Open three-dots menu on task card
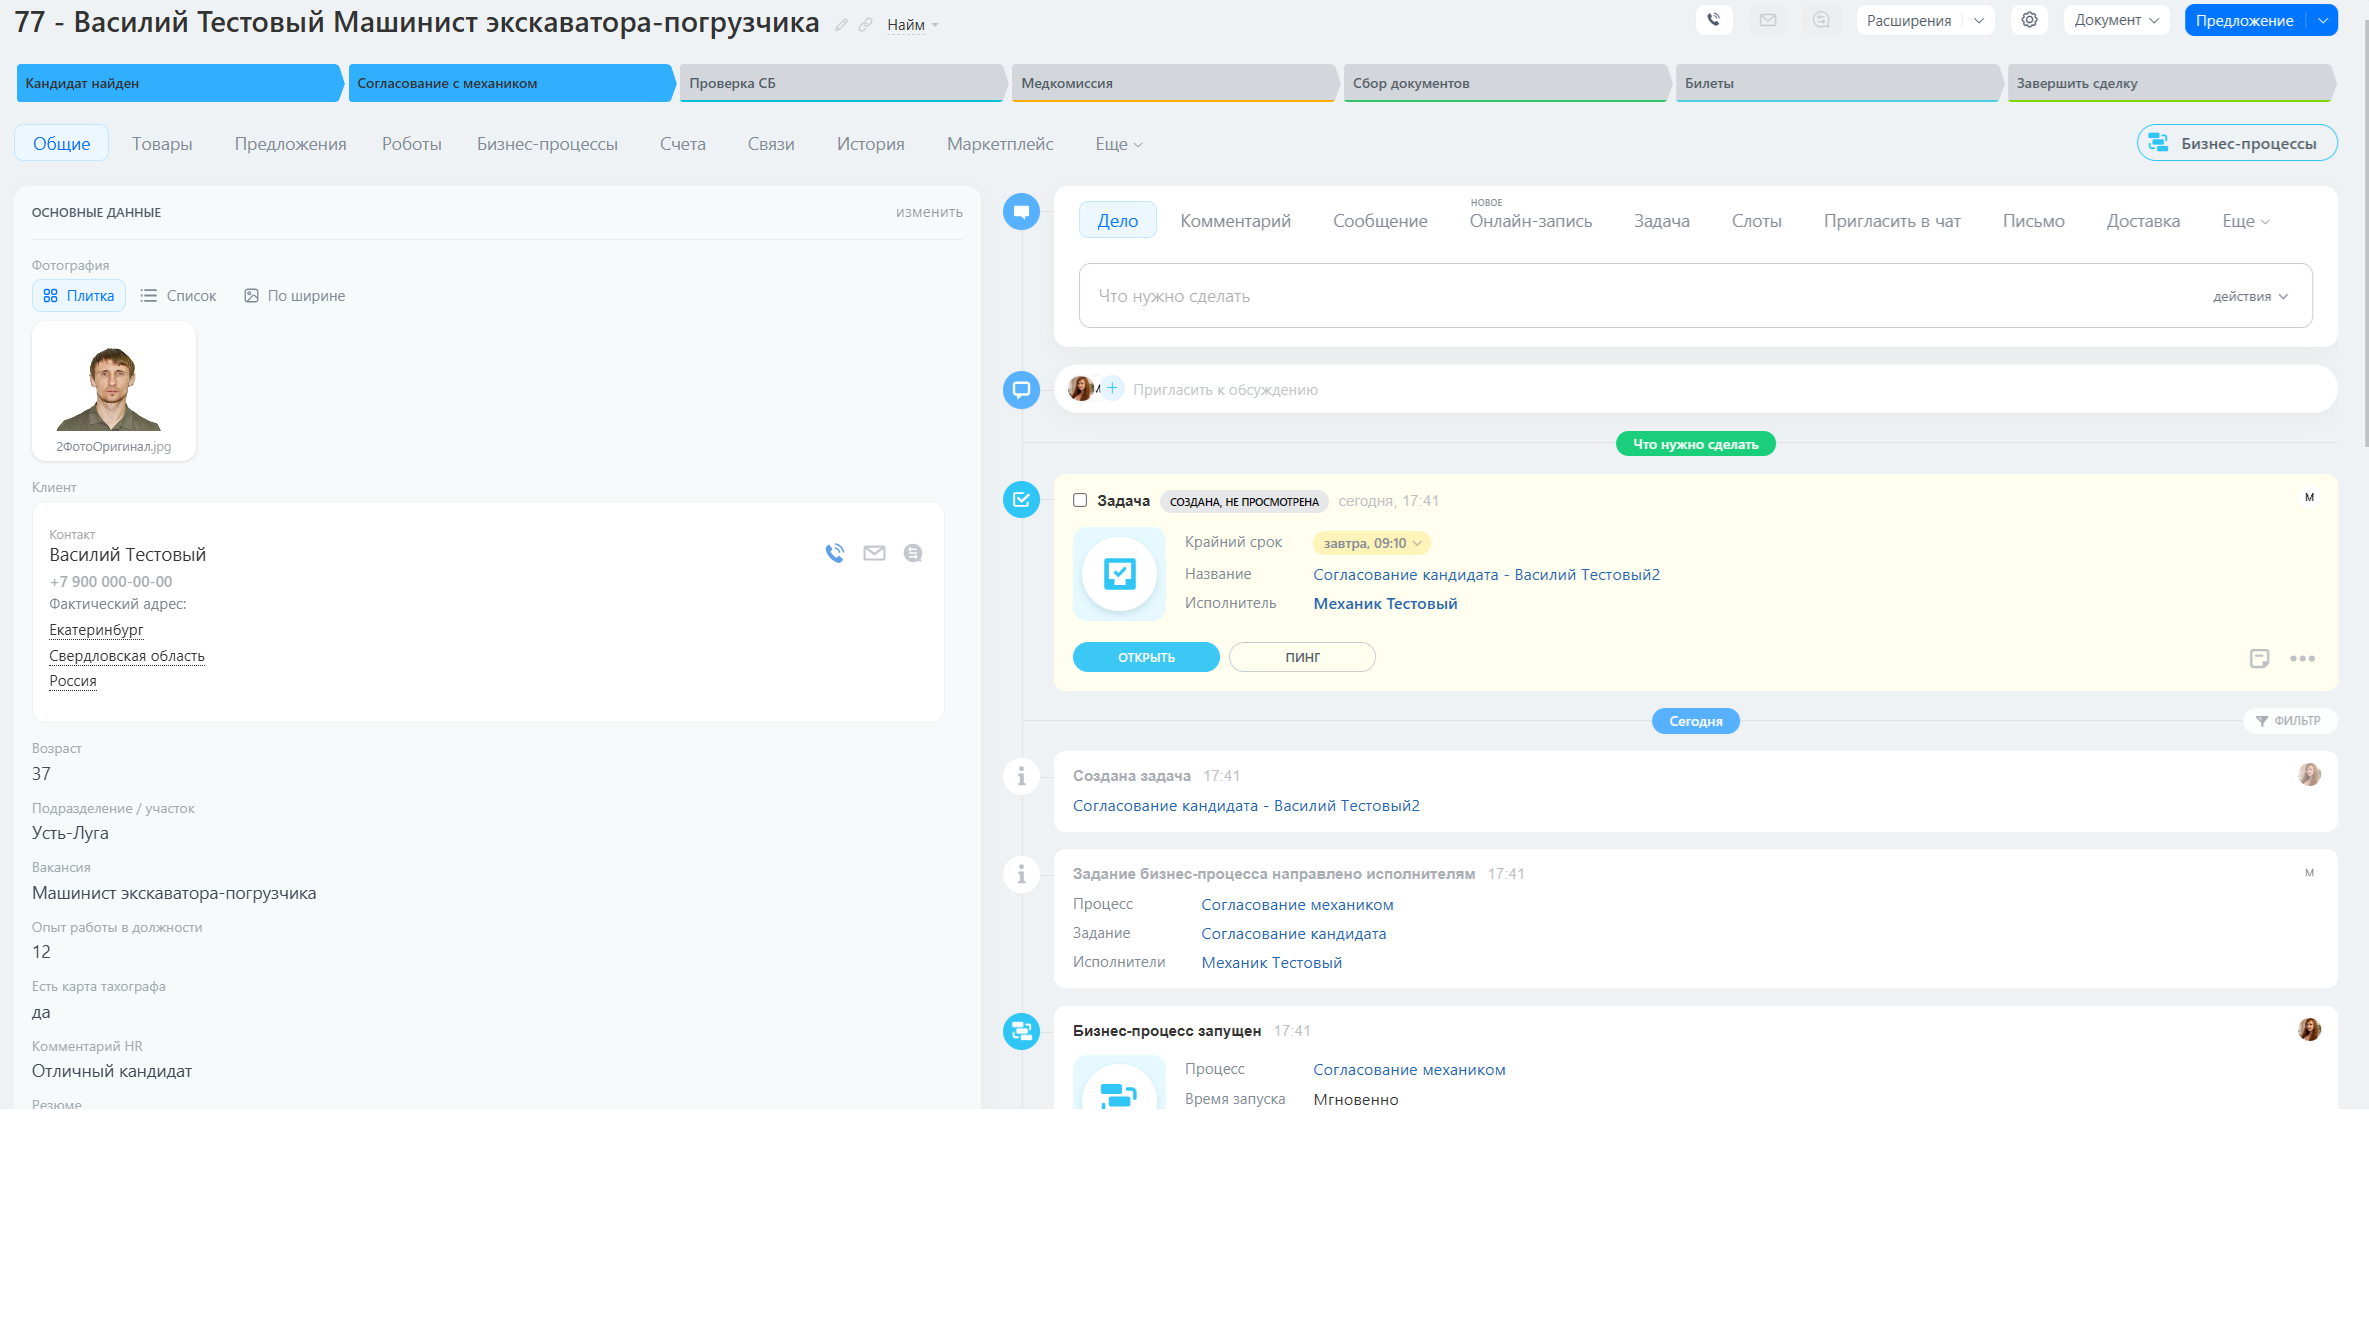This screenshot has width=2369, height=1333. point(2302,658)
